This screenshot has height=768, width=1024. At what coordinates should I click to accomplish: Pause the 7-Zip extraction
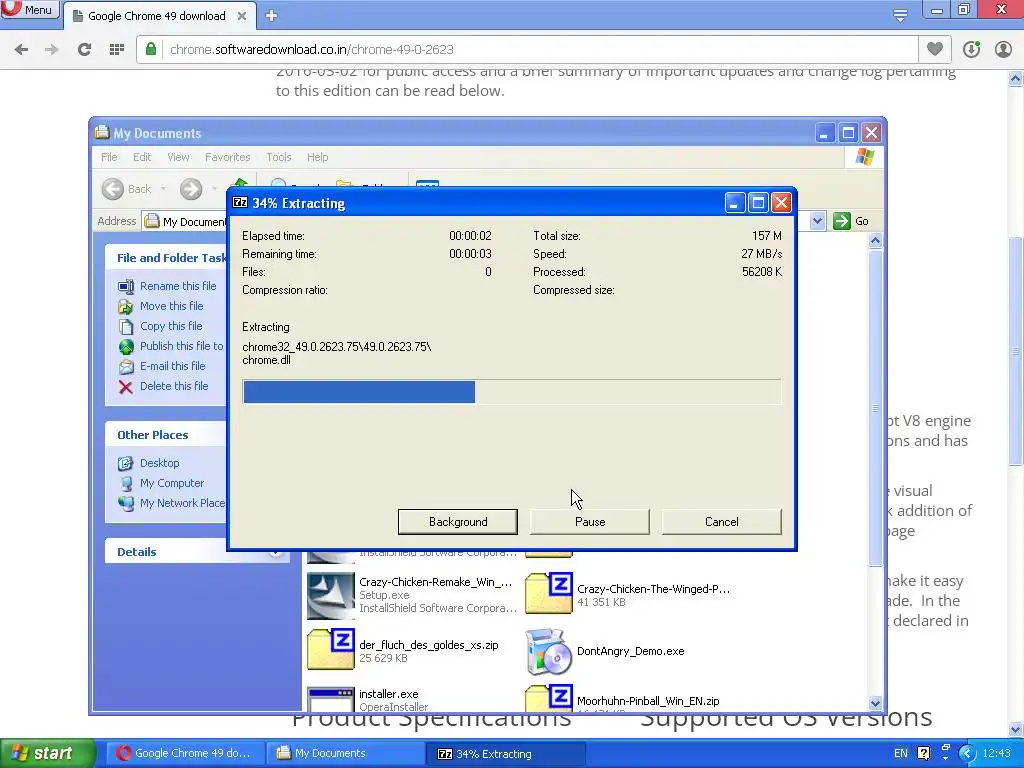click(x=590, y=522)
